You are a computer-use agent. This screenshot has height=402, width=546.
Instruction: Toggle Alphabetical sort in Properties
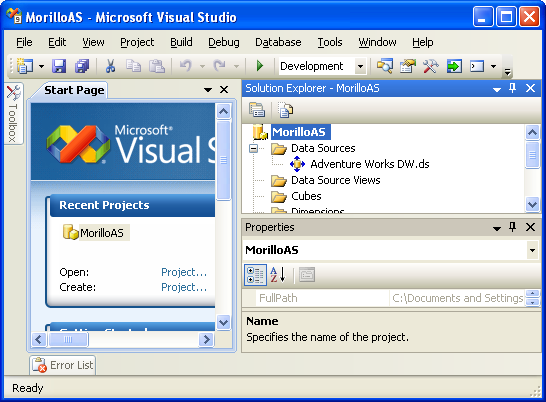pyautogui.click(x=278, y=275)
